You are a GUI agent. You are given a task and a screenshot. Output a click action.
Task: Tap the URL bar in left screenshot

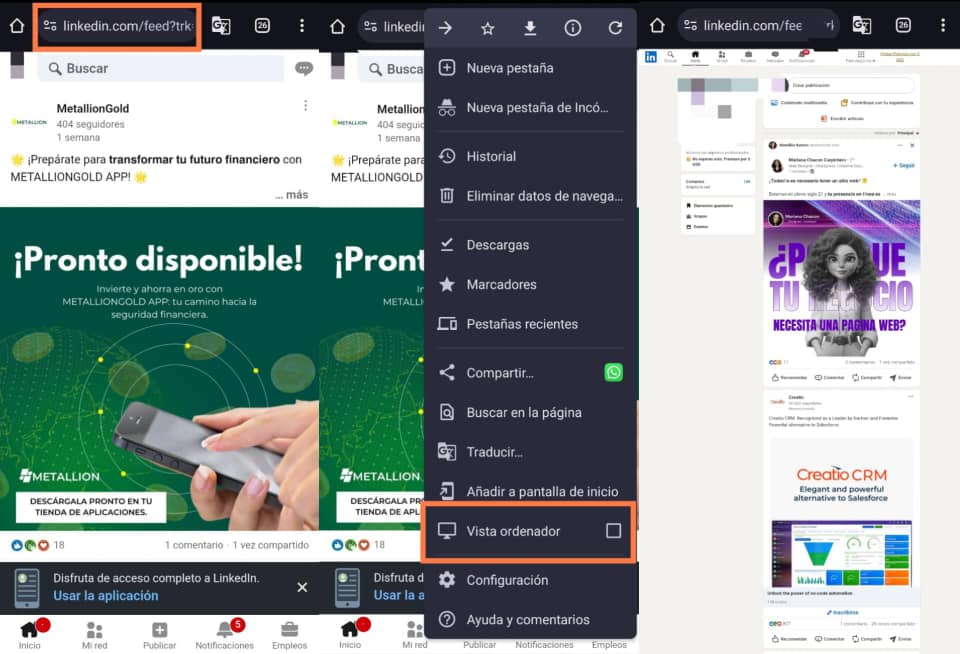(119, 26)
